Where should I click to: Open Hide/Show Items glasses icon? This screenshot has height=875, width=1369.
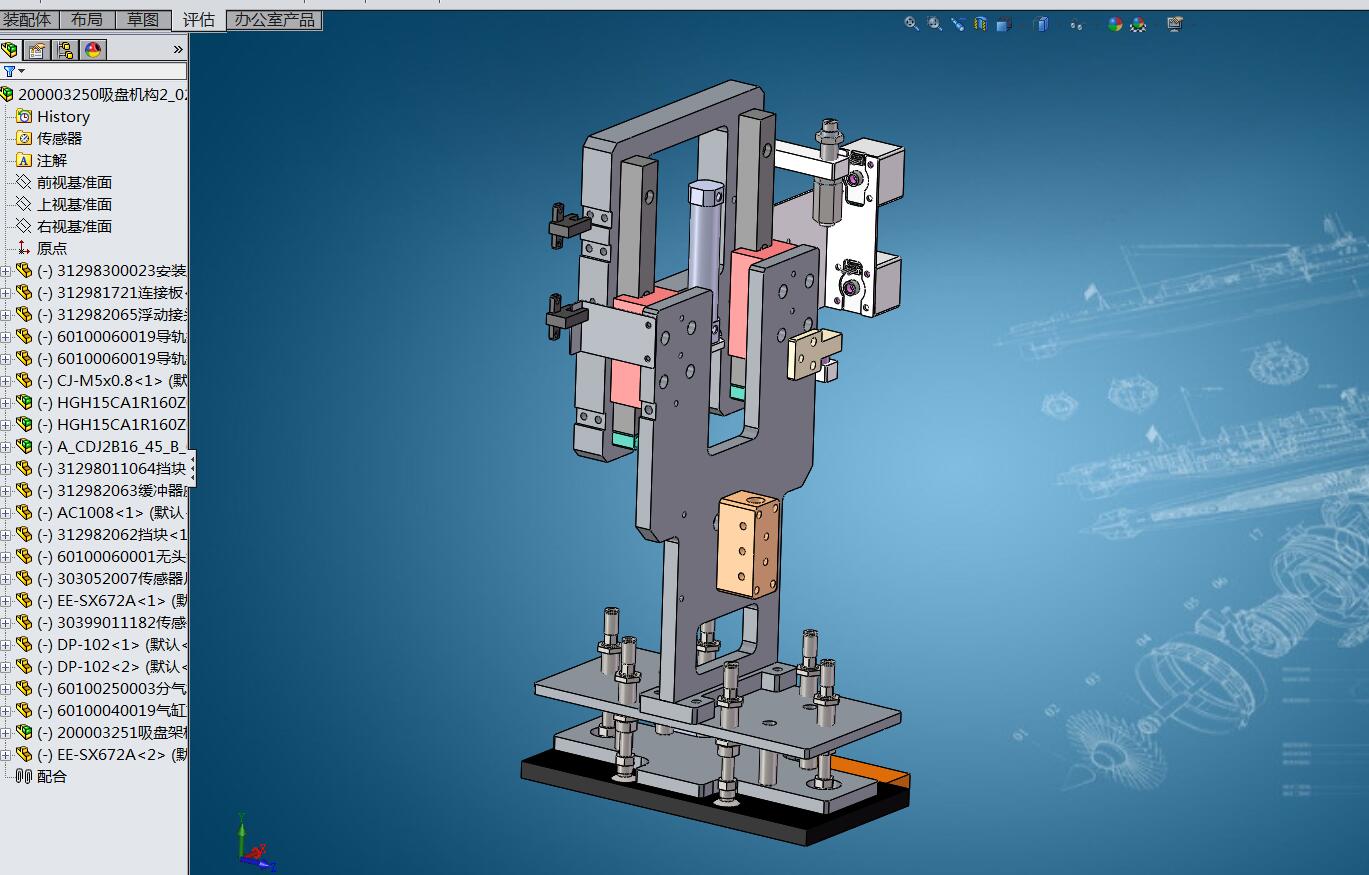pos(1076,24)
